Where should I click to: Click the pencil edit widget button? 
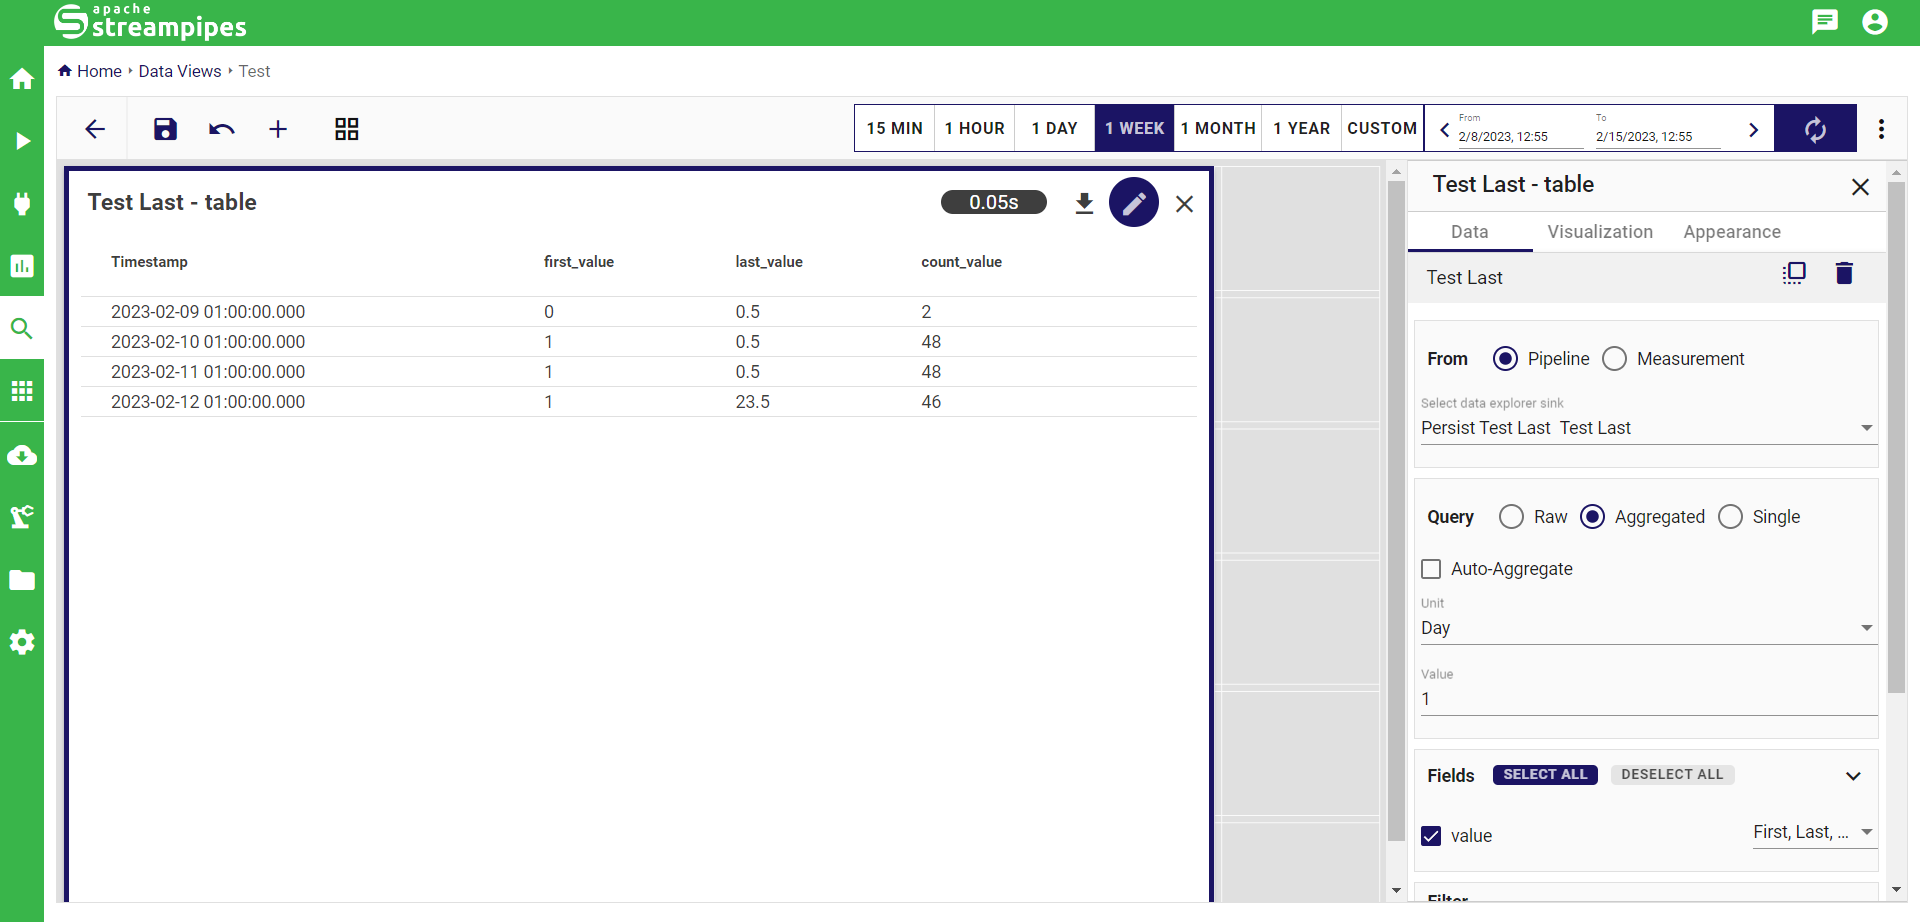pos(1134,203)
